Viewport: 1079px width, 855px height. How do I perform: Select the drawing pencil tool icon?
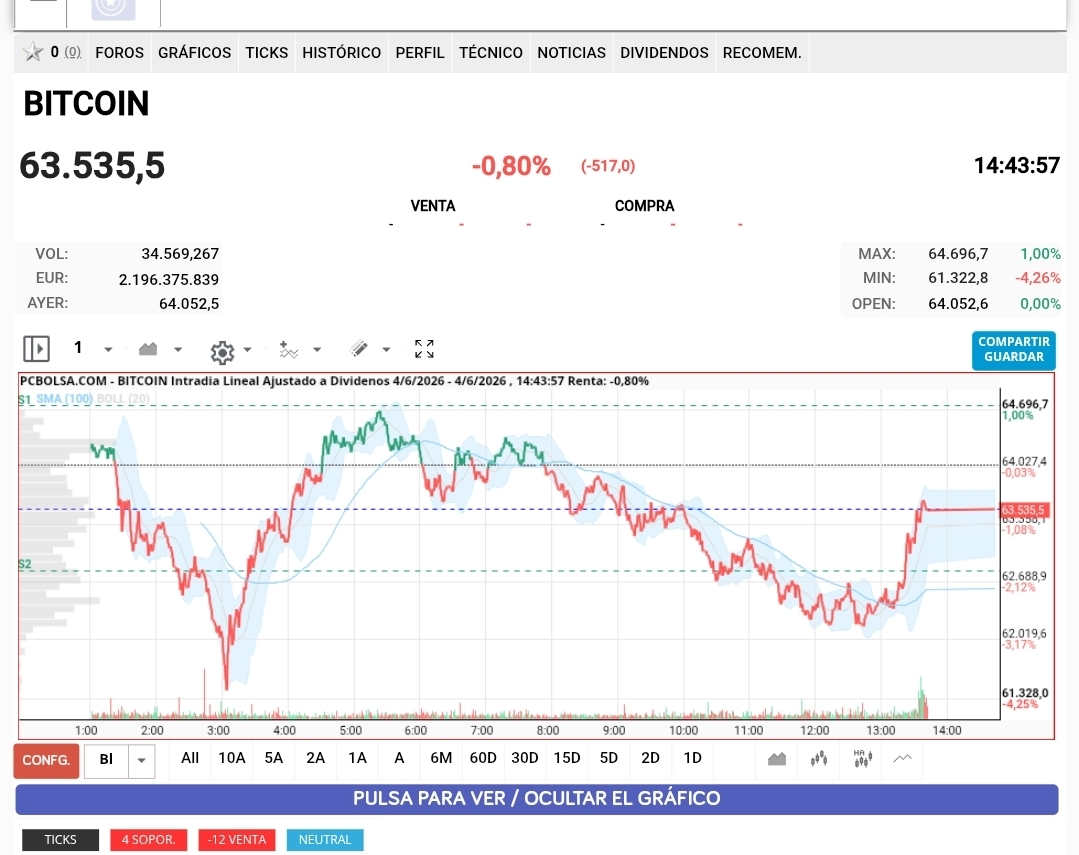point(359,349)
